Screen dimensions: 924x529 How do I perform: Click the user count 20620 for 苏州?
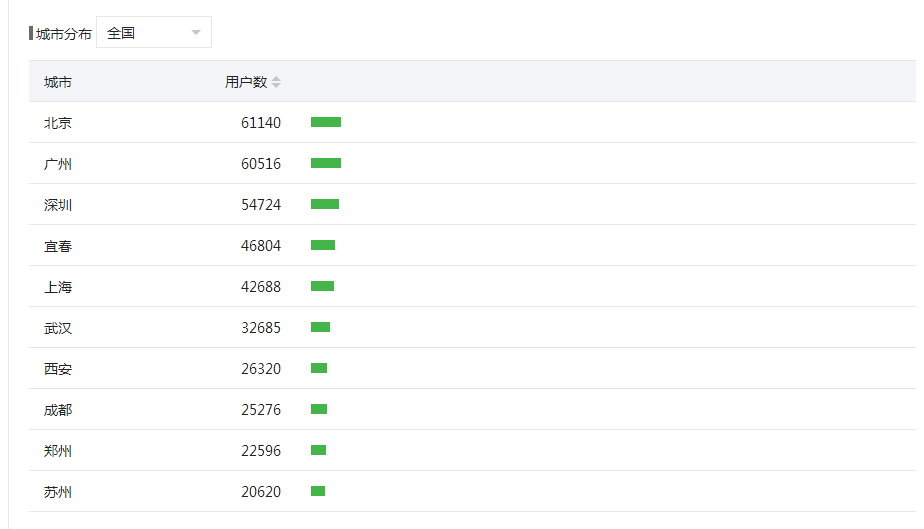pos(261,492)
